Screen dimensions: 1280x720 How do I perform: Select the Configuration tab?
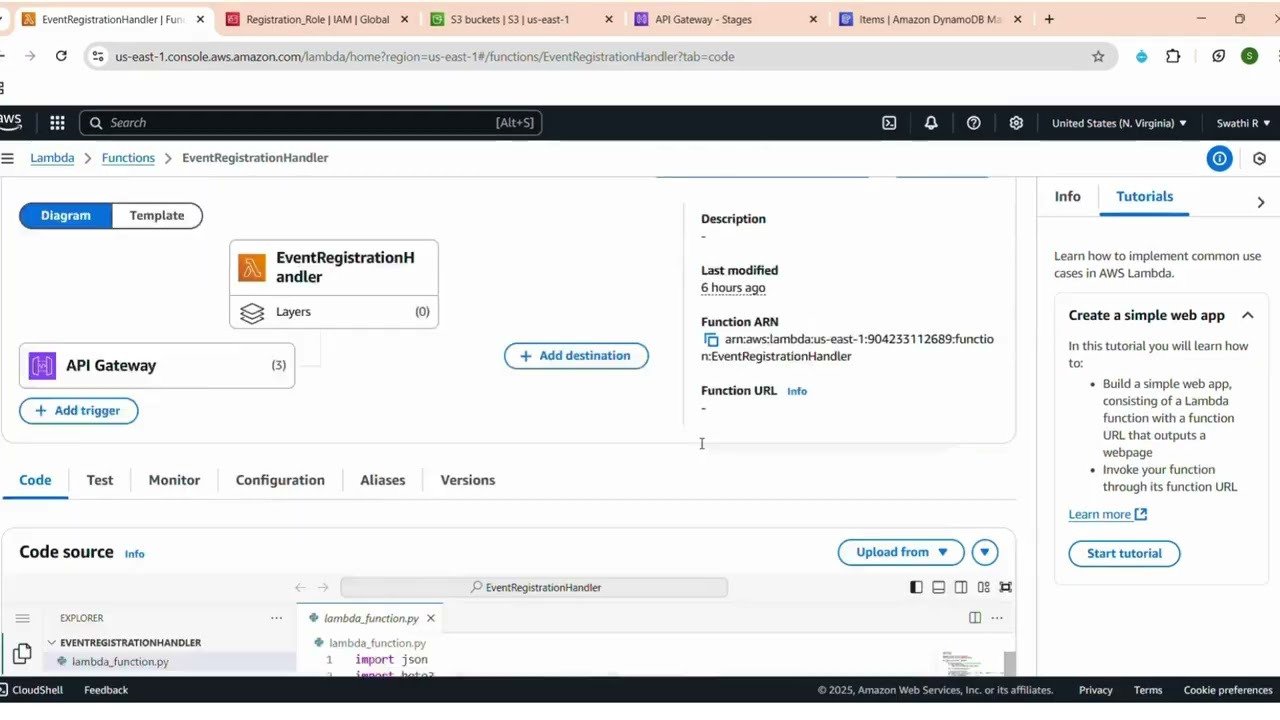(280, 480)
